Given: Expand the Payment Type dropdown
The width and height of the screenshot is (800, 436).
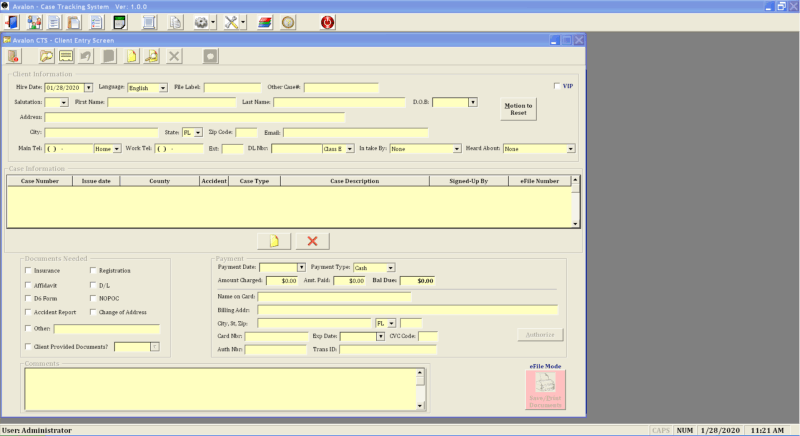Looking at the screenshot, I should click(x=390, y=268).
